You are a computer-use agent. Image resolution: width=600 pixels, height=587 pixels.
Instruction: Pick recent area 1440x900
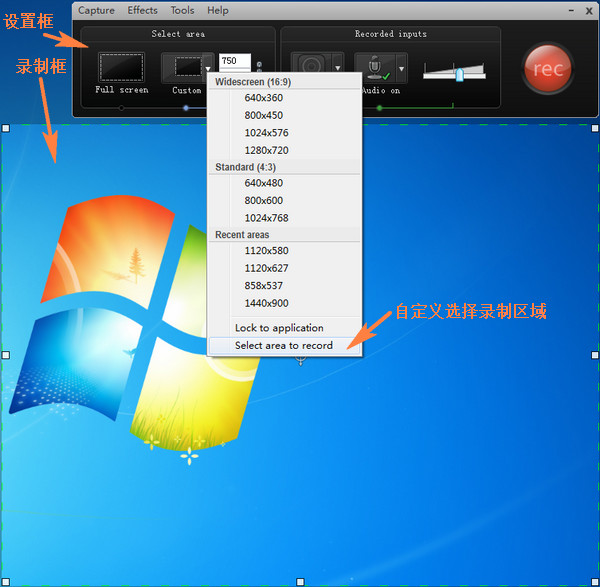[284, 303]
